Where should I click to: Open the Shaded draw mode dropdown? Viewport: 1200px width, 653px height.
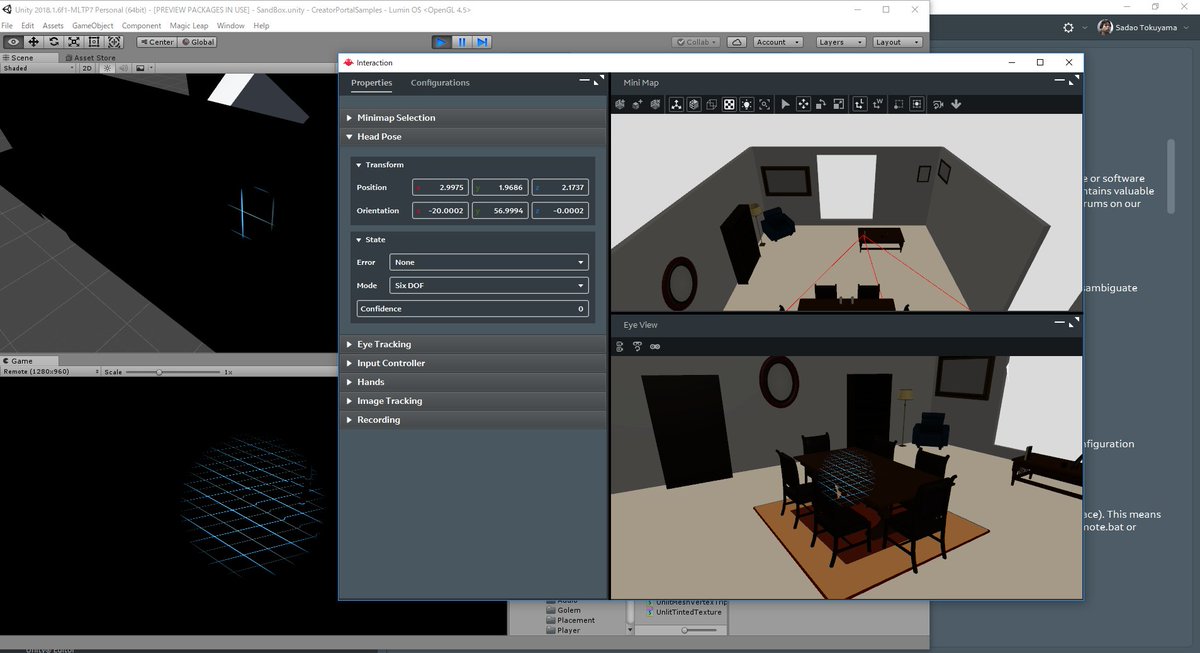tap(39, 68)
